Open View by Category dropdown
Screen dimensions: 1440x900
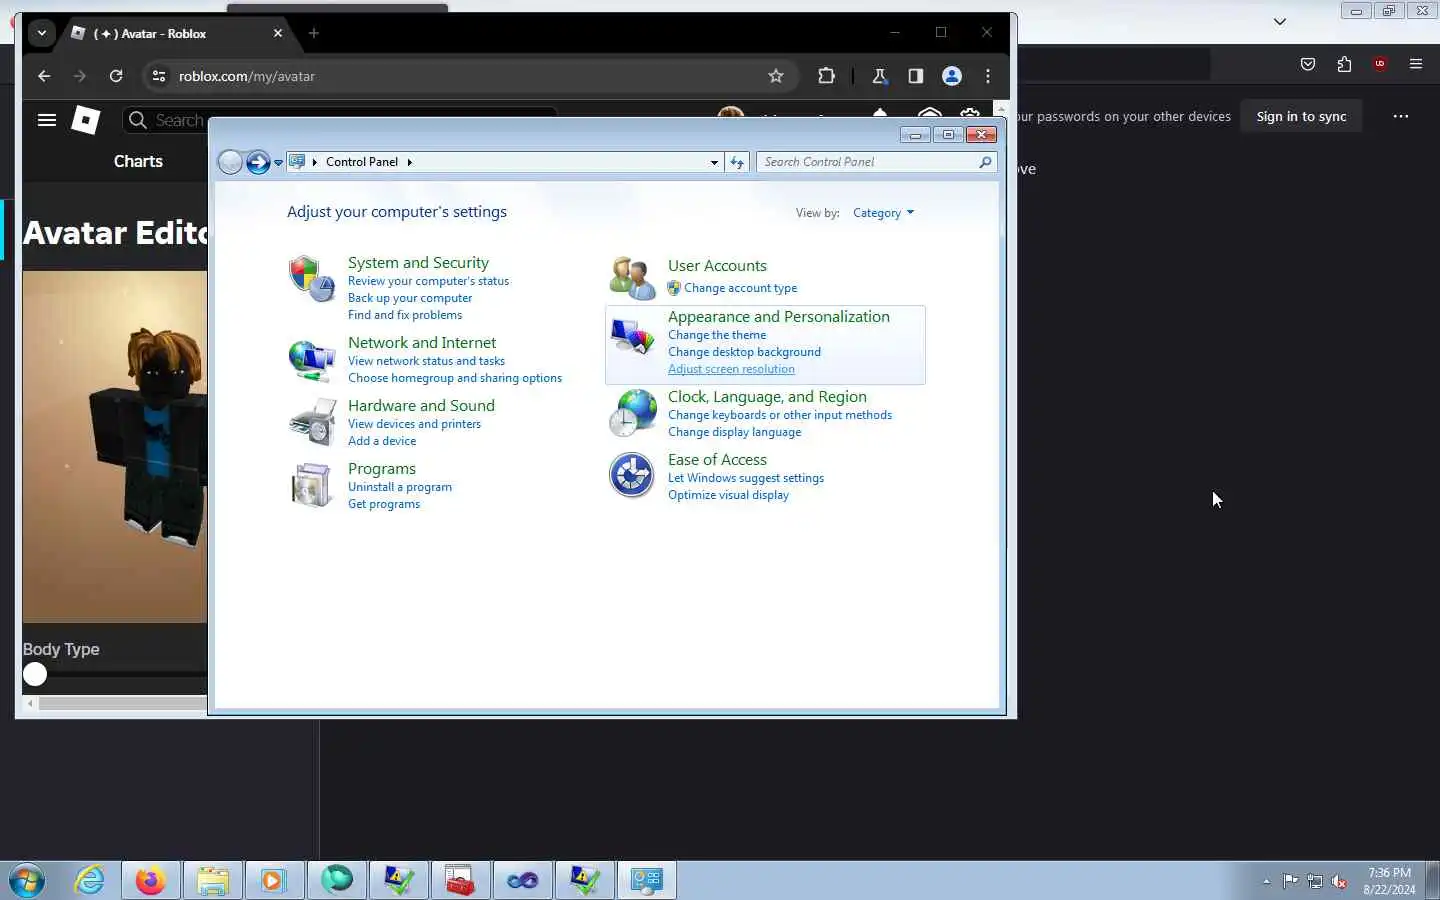[x=883, y=213]
